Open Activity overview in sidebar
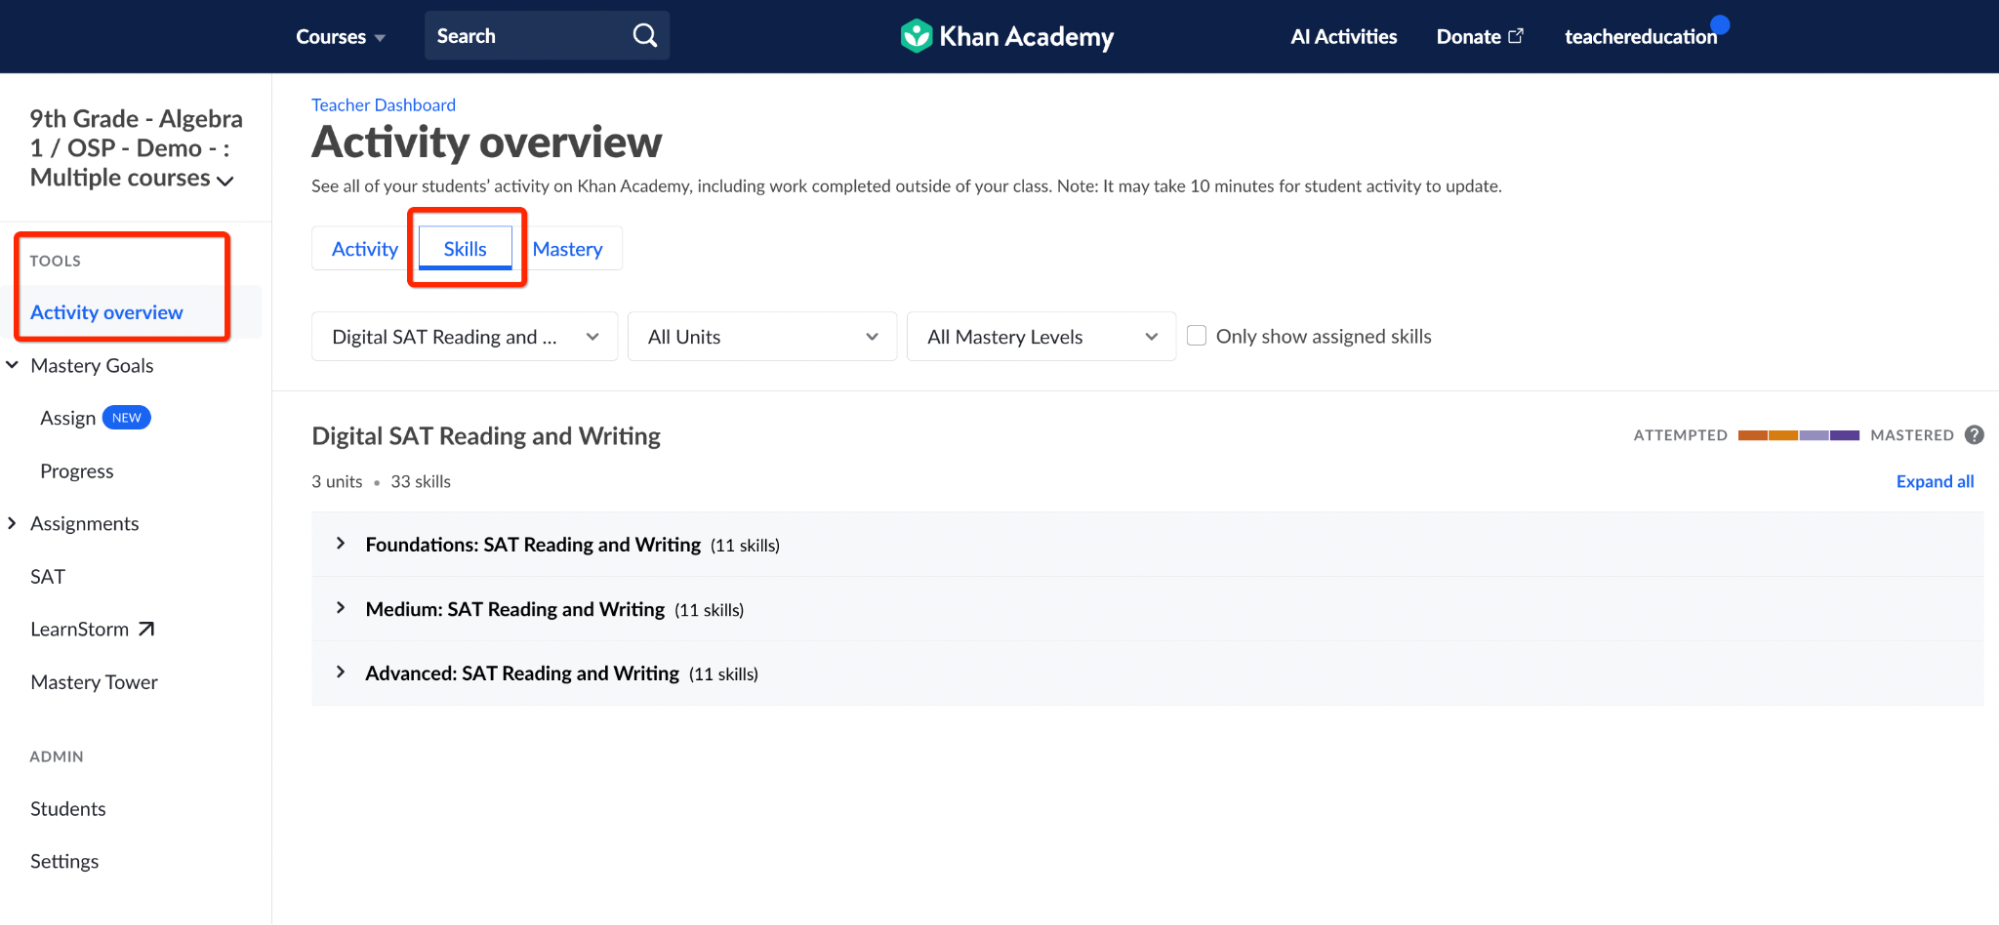The width and height of the screenshot is (1999, 925). click(x=106, y=312)
